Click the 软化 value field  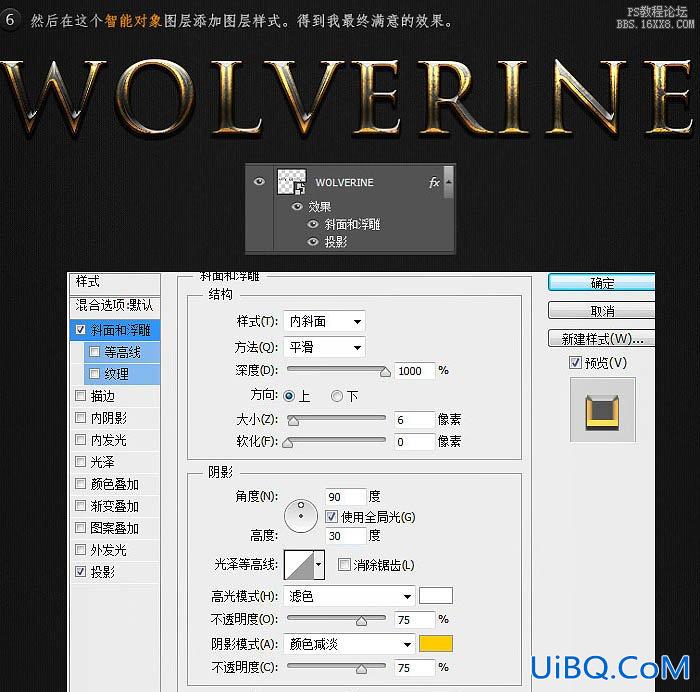tap(414, 442)
